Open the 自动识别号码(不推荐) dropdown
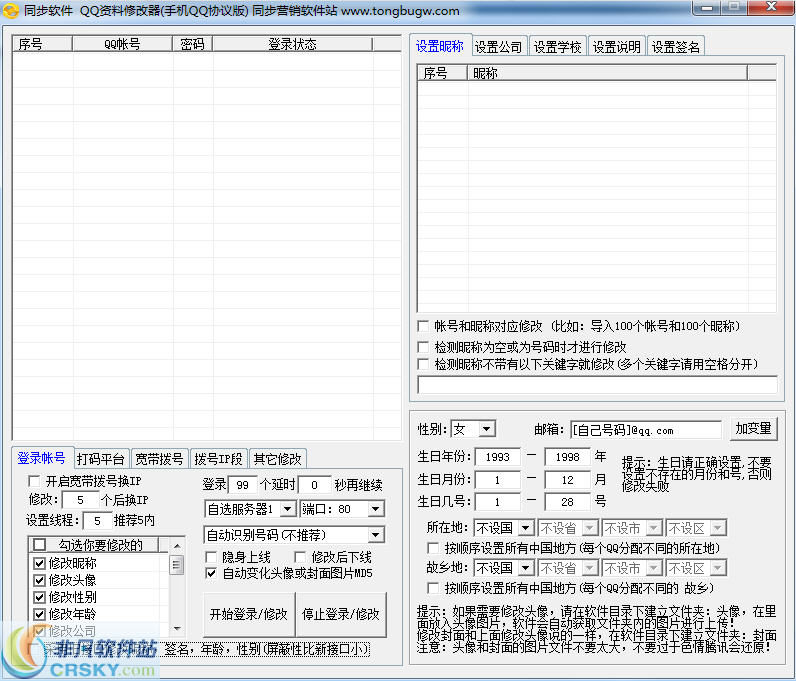Viewport: 796px width, 681px height. tap(376, 535)
